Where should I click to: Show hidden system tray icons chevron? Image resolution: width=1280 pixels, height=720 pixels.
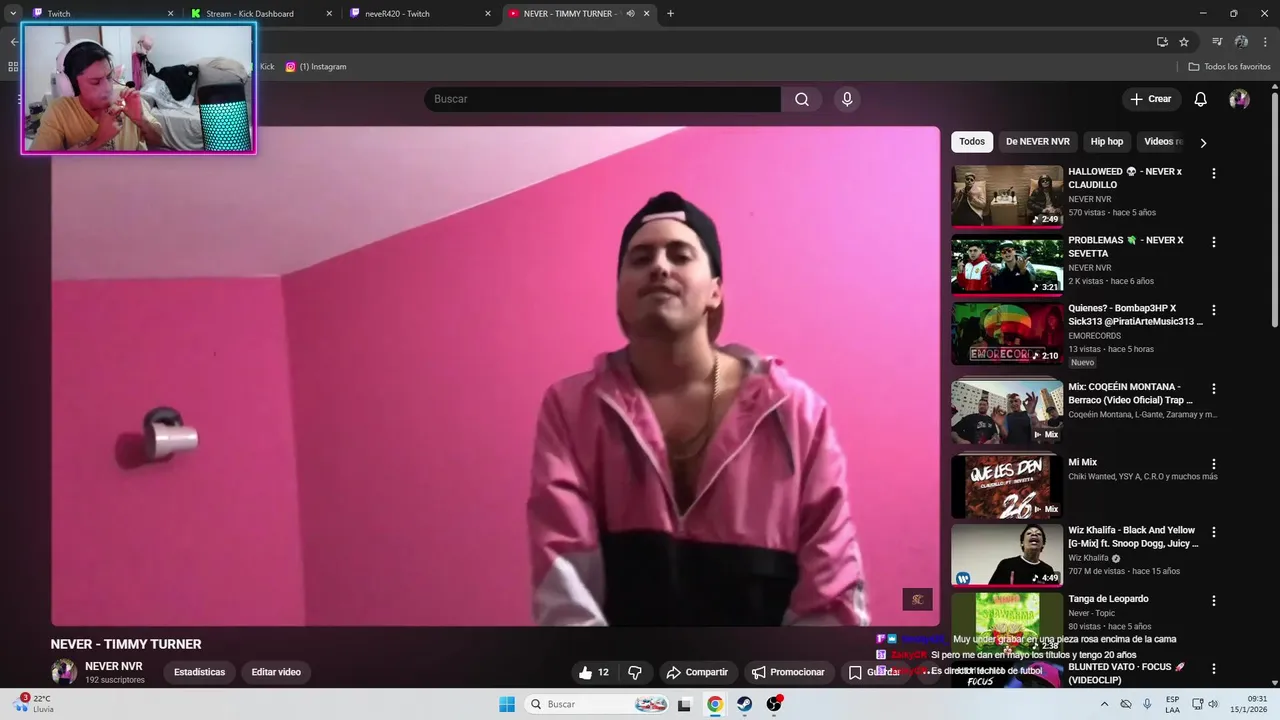click(1105, 704)
